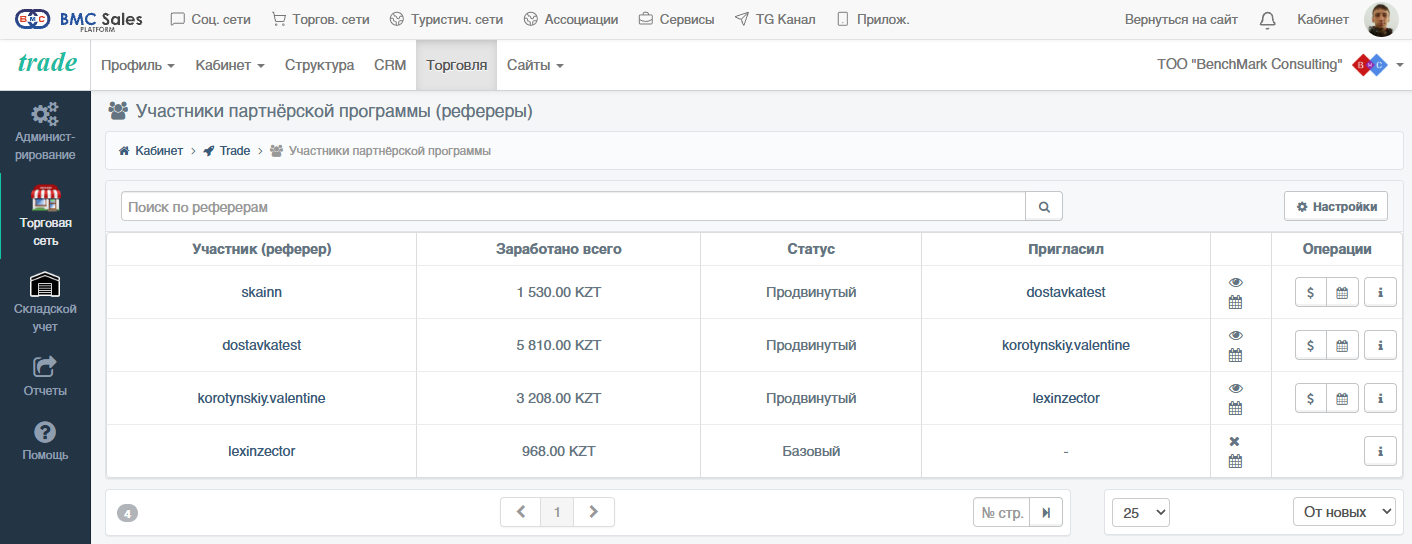Click the dollar button for korotynskiy.valentine
This screenshot has height=544, width=1412.
click(x=1311, y=398)
